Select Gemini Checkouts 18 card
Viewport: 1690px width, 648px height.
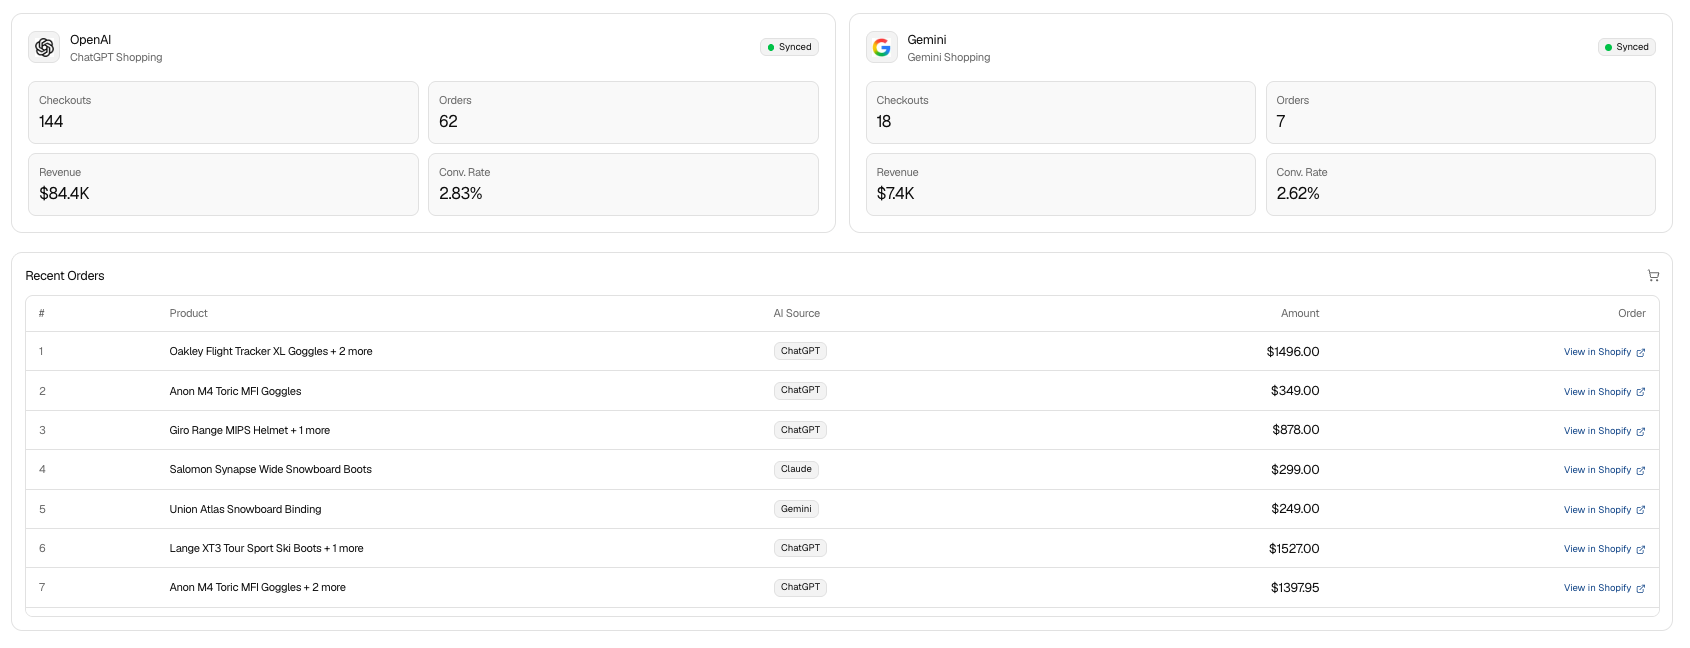click(x=1060, y=112)
